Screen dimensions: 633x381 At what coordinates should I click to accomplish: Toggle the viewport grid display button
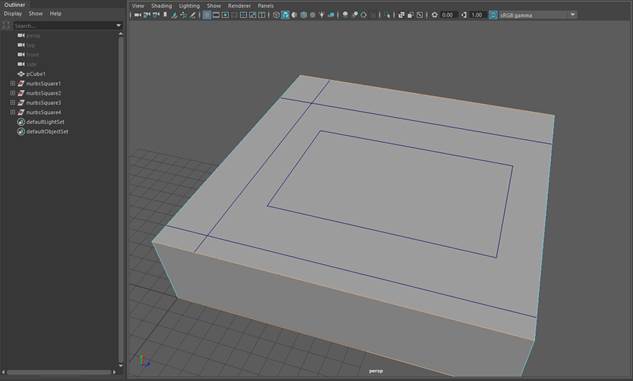click(207, 15)
